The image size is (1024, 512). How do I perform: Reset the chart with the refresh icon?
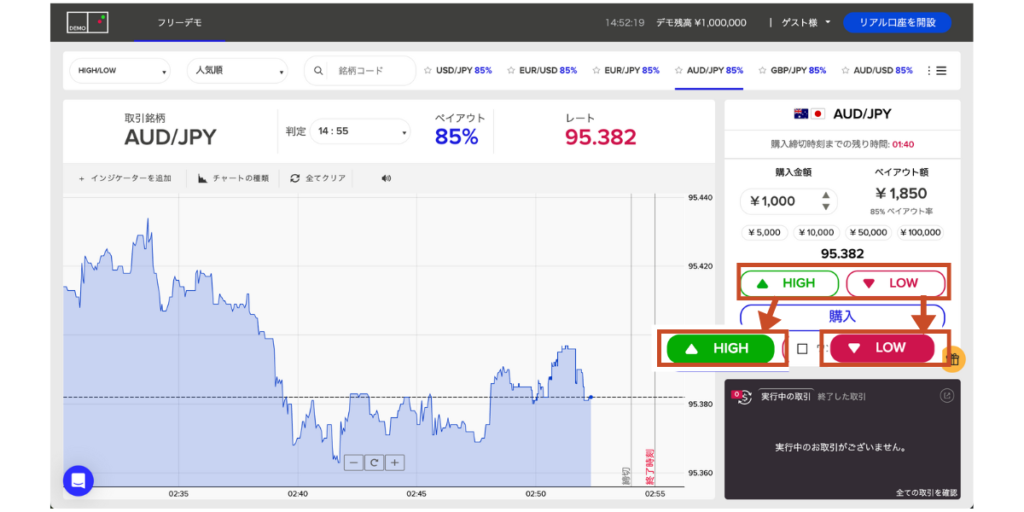(x=374, y=462)
